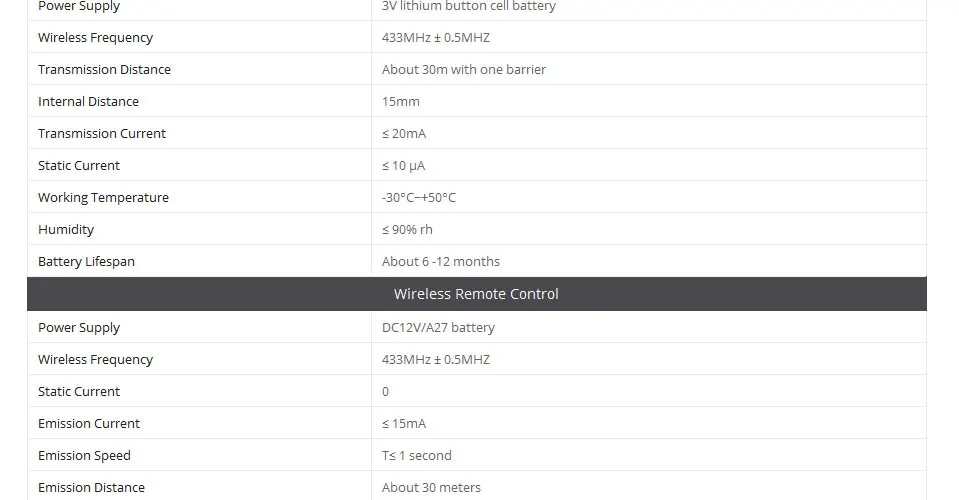Click the 'T≤ 1 second' value

[417, 455]
